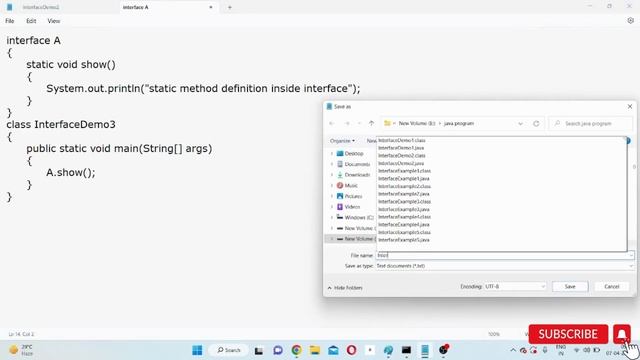Click 100% zoom level in status bar
The image size is (640, 360).
coord(494,334)
